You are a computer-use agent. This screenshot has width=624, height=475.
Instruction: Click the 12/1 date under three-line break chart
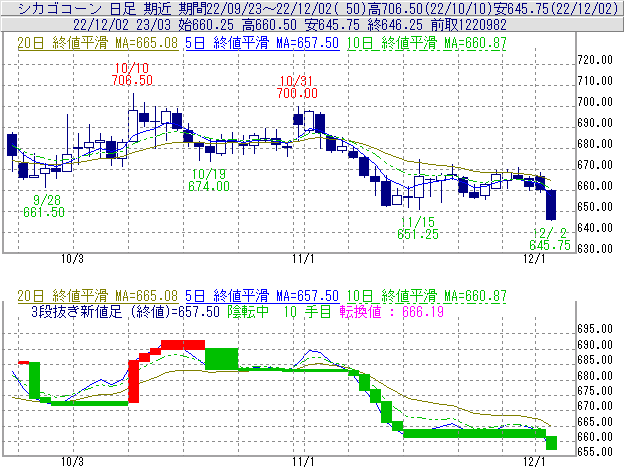[x=534, y=462]
